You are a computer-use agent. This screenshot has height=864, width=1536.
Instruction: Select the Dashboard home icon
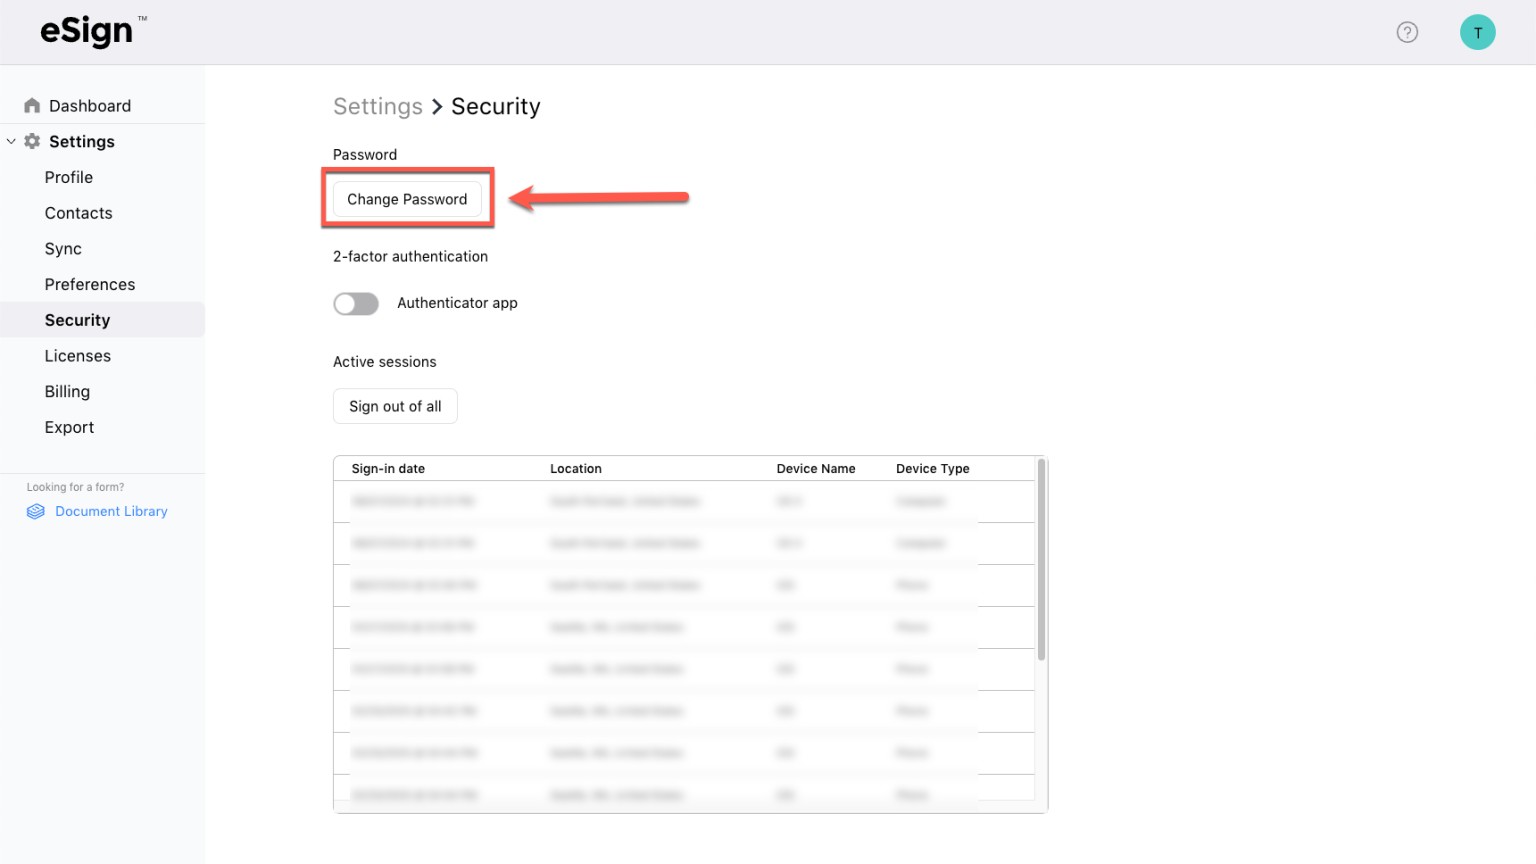33,105
